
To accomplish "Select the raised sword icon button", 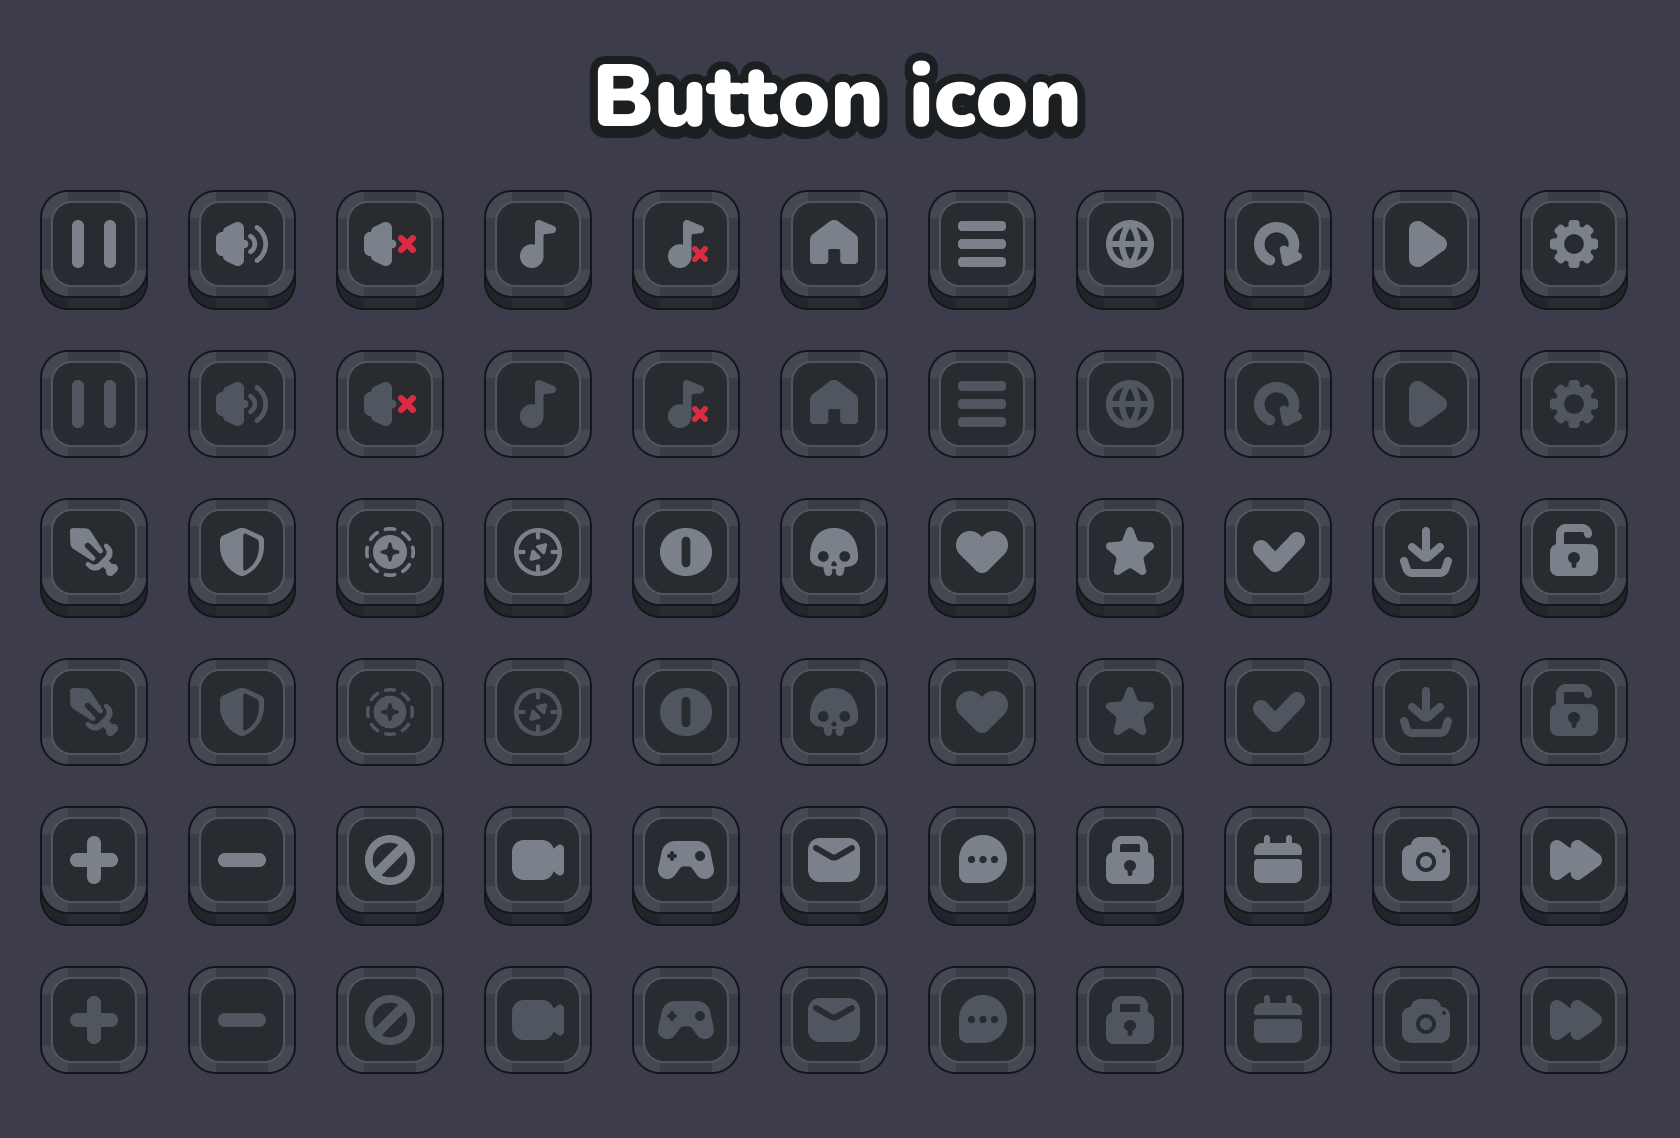I will [94, 556].
